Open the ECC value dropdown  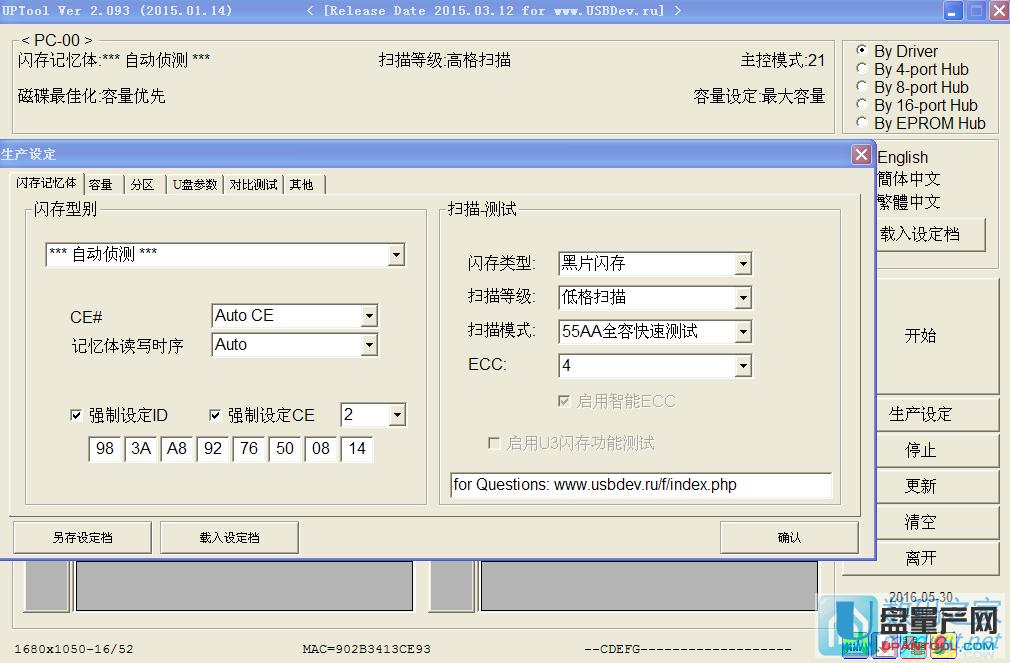742,366
